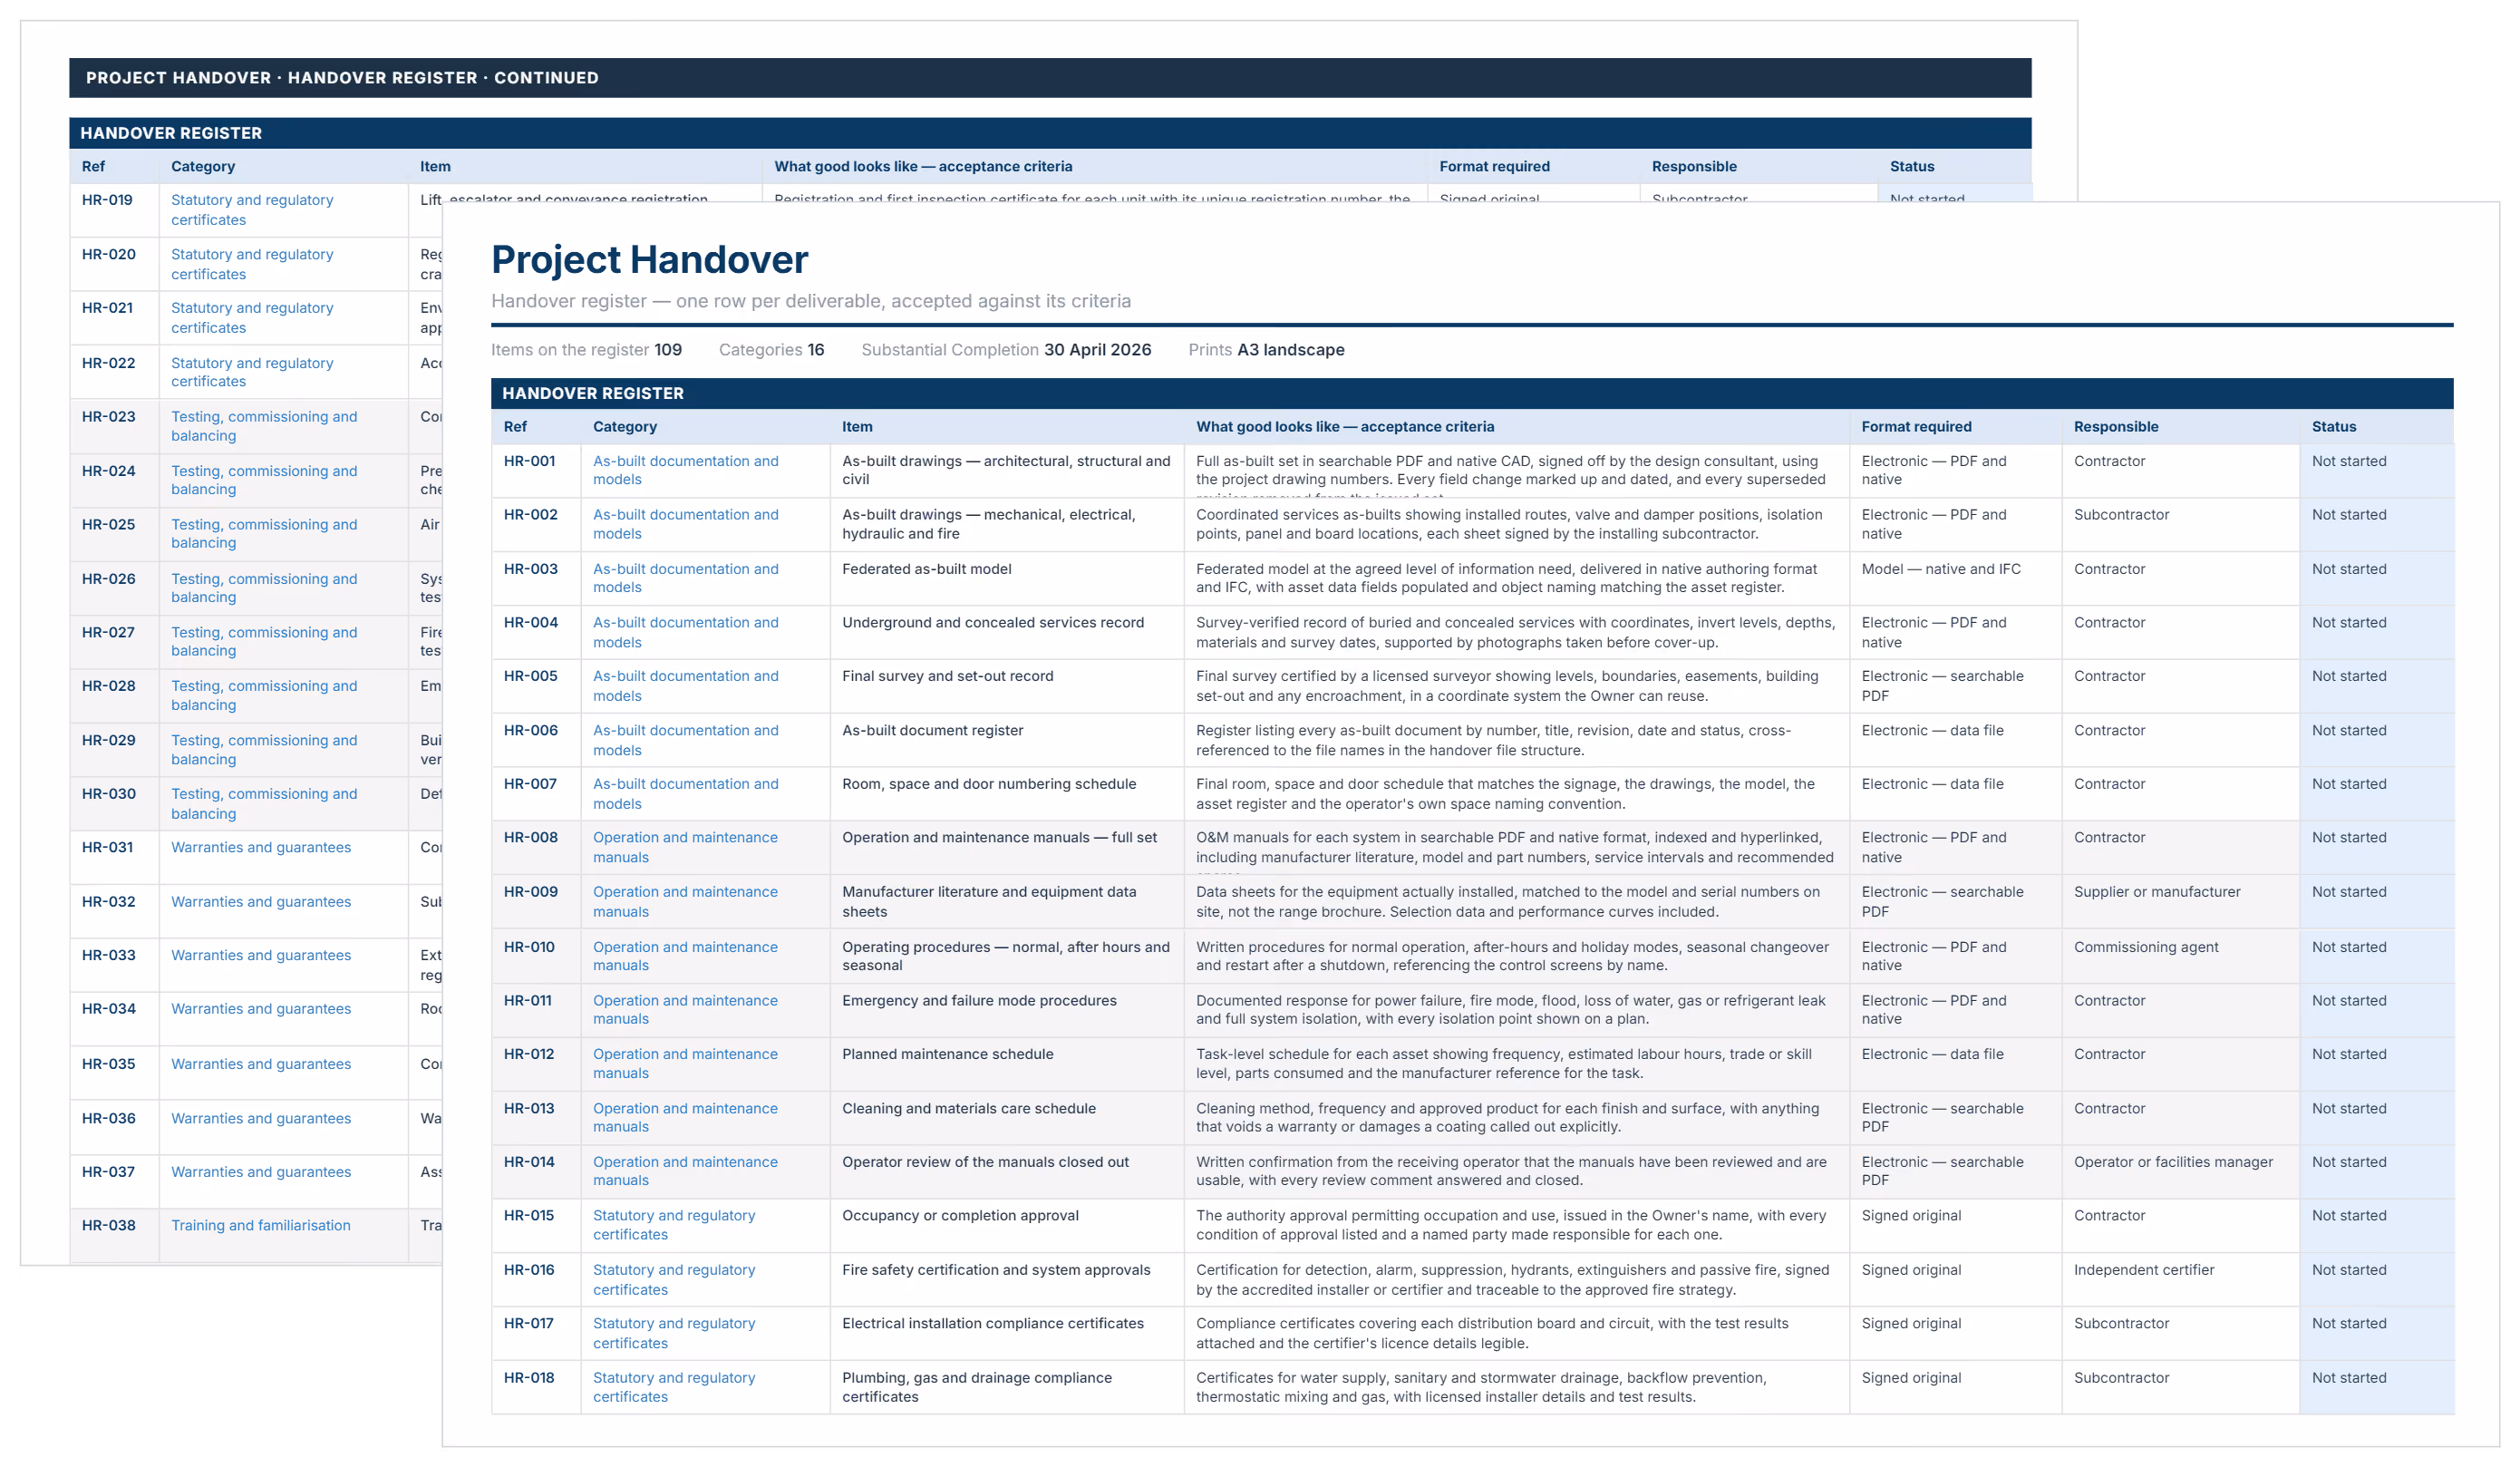Select 'Planned maintenance schedule' item cell

pyautogui.click(x=1006, y=1064)
